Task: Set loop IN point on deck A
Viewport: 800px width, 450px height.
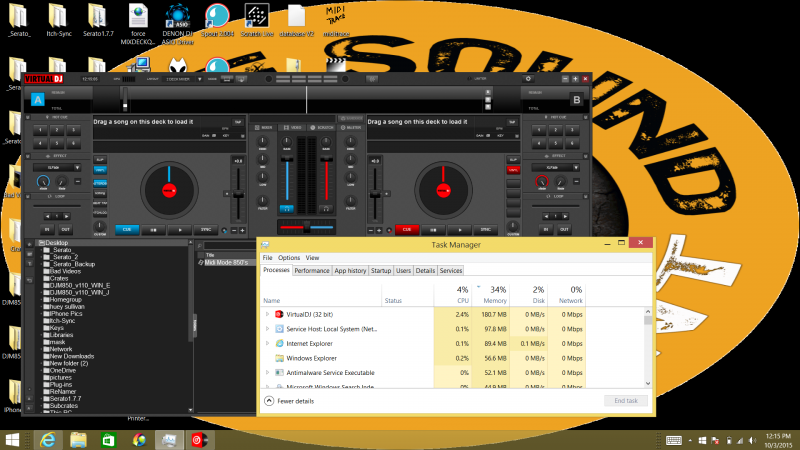Action: tap(47, 230)
